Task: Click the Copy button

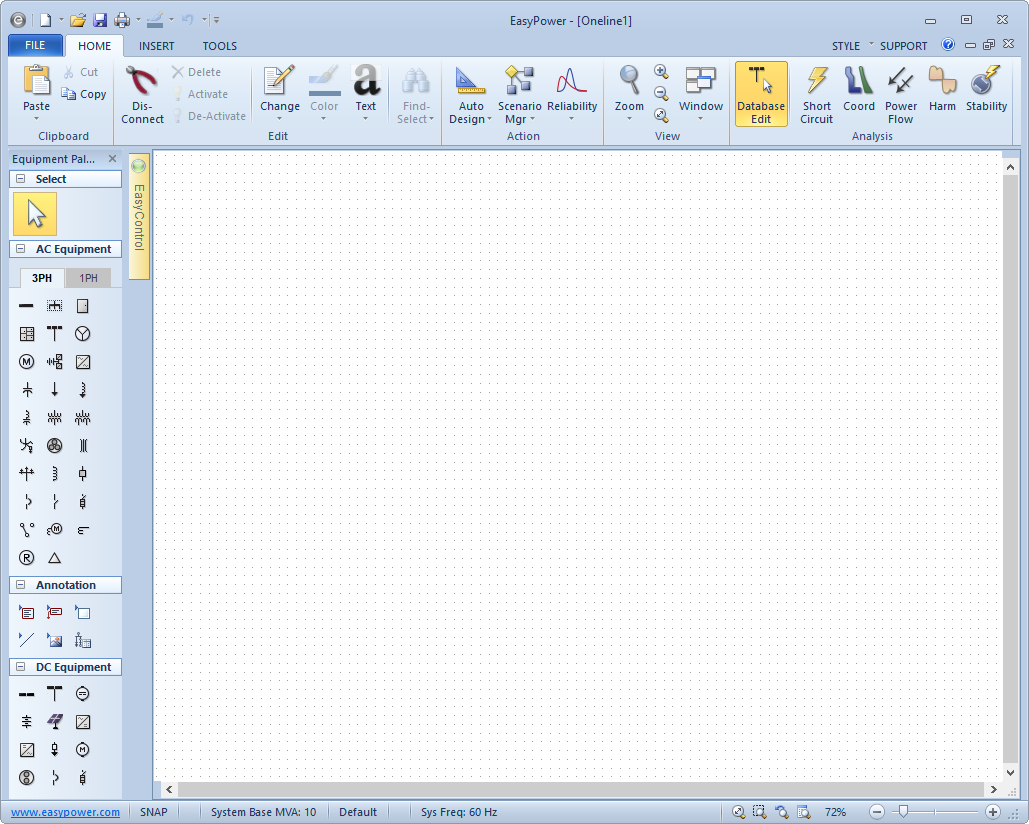Action: click(x=84, y=94)
